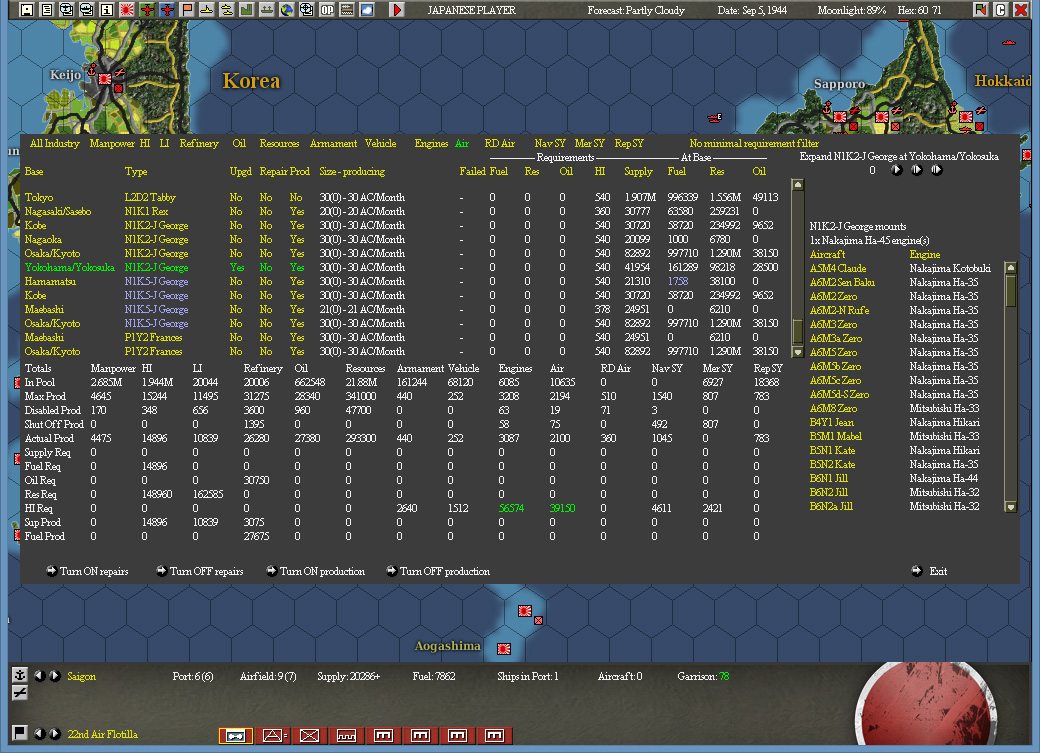Click the ships silhouette toolbar icon
1040x753 pixels.
pyautogui.click(x=227, y=10)
